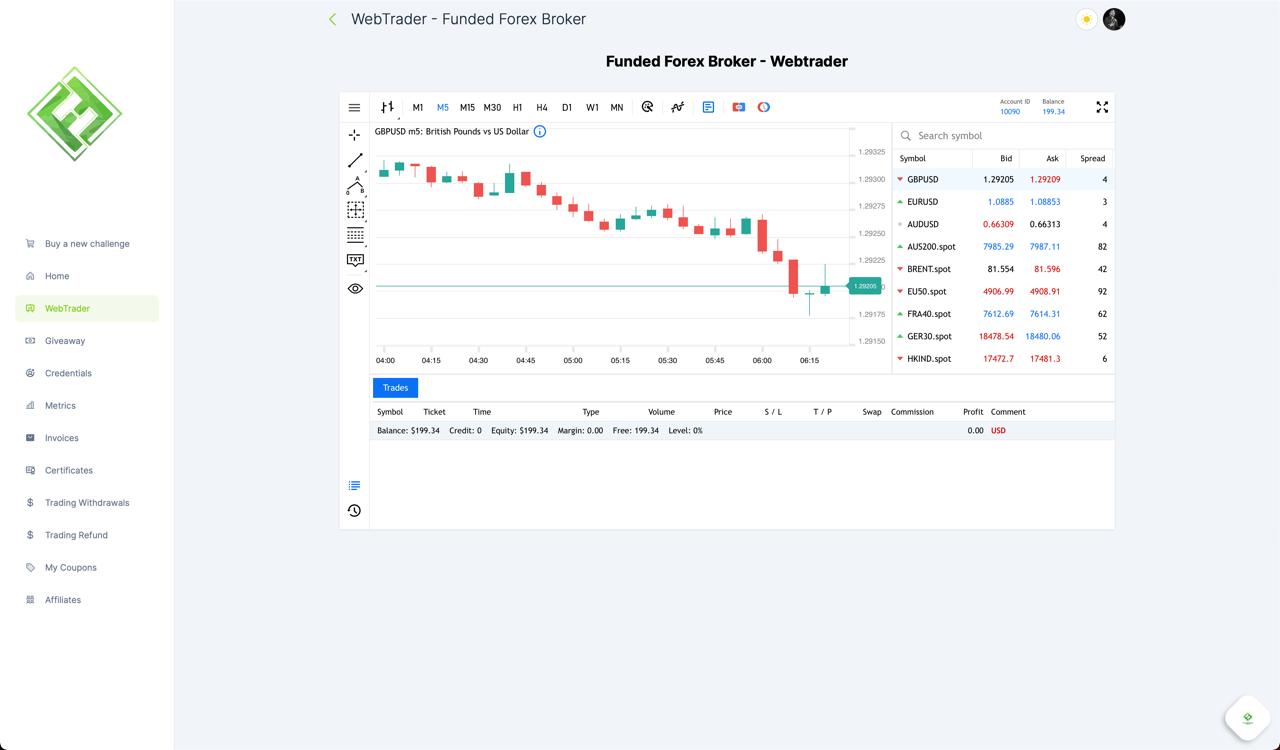Go to Trading Withdrawals page
Viewport: 1280px width, 750px height.
click(x=87, y=503)
